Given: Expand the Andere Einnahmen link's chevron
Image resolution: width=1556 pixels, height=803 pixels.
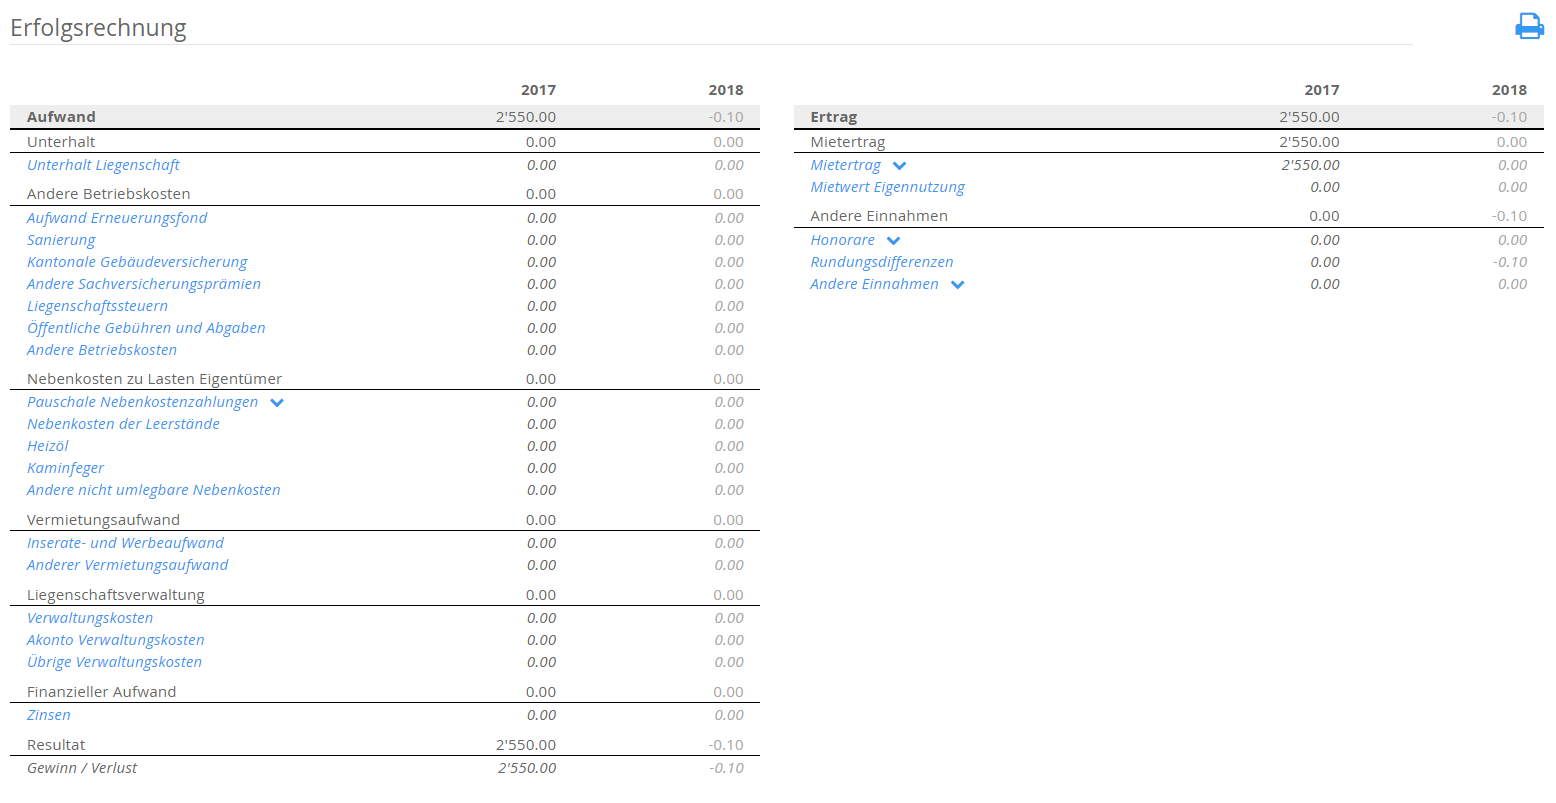Looking at the screenshot, I should (x=957, y=285).
